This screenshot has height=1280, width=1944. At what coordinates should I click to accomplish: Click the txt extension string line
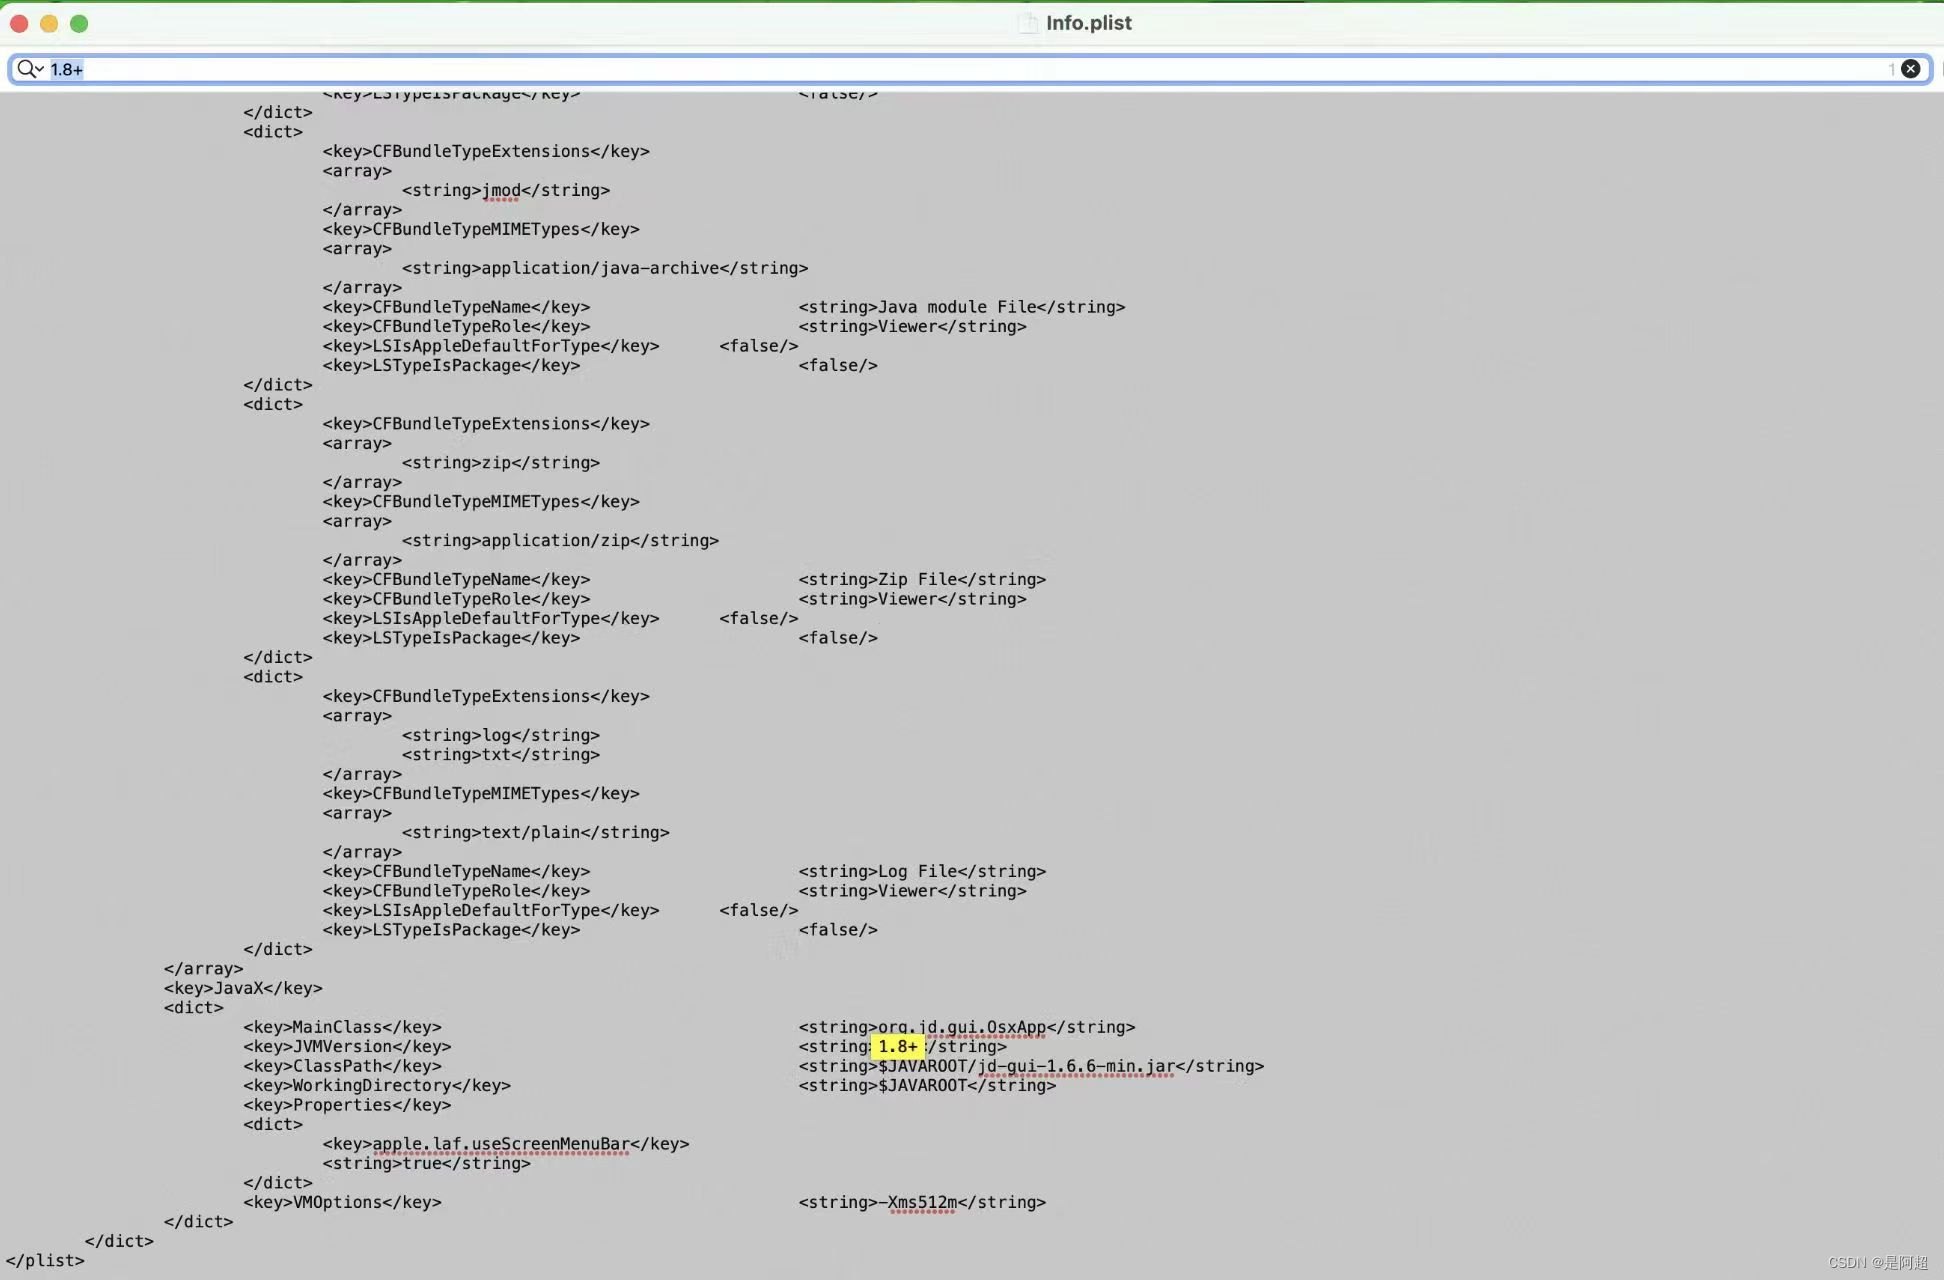[x=501, y=754]
